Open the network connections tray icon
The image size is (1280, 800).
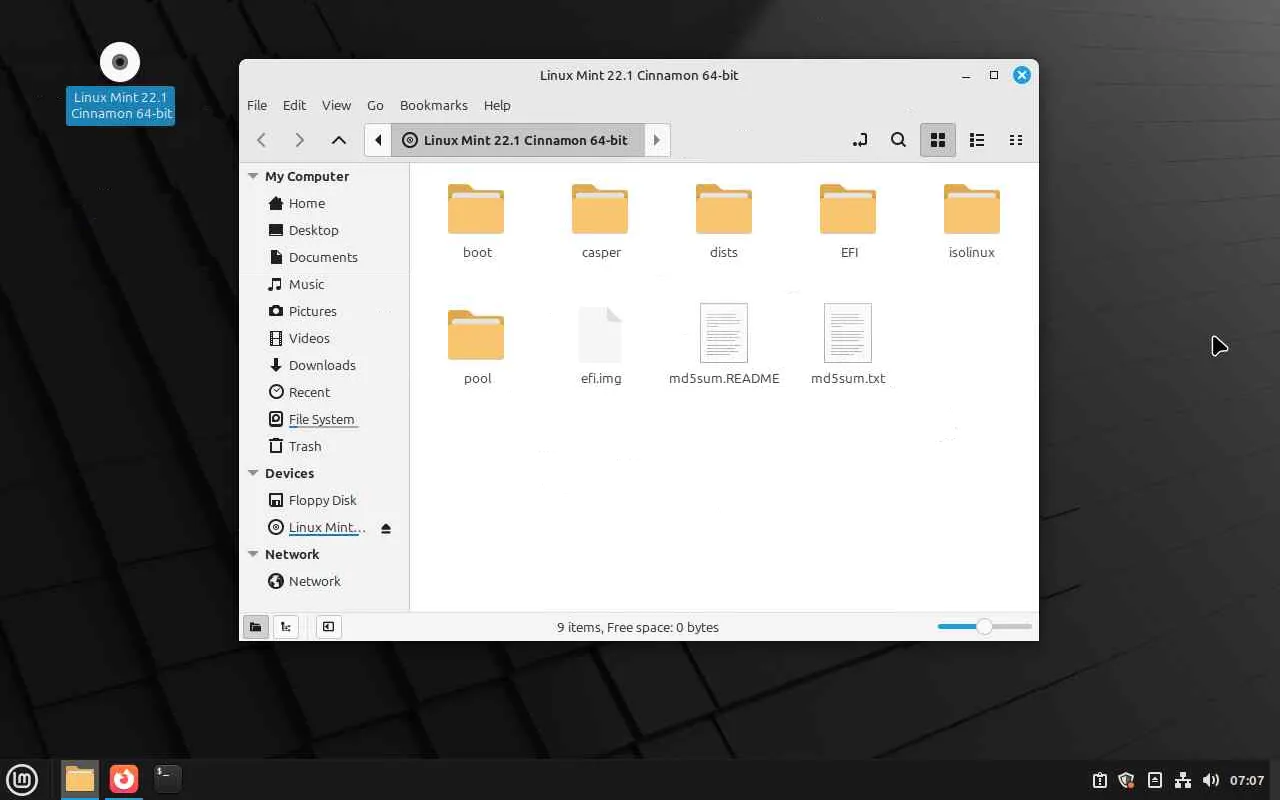tap(1183, 780)
